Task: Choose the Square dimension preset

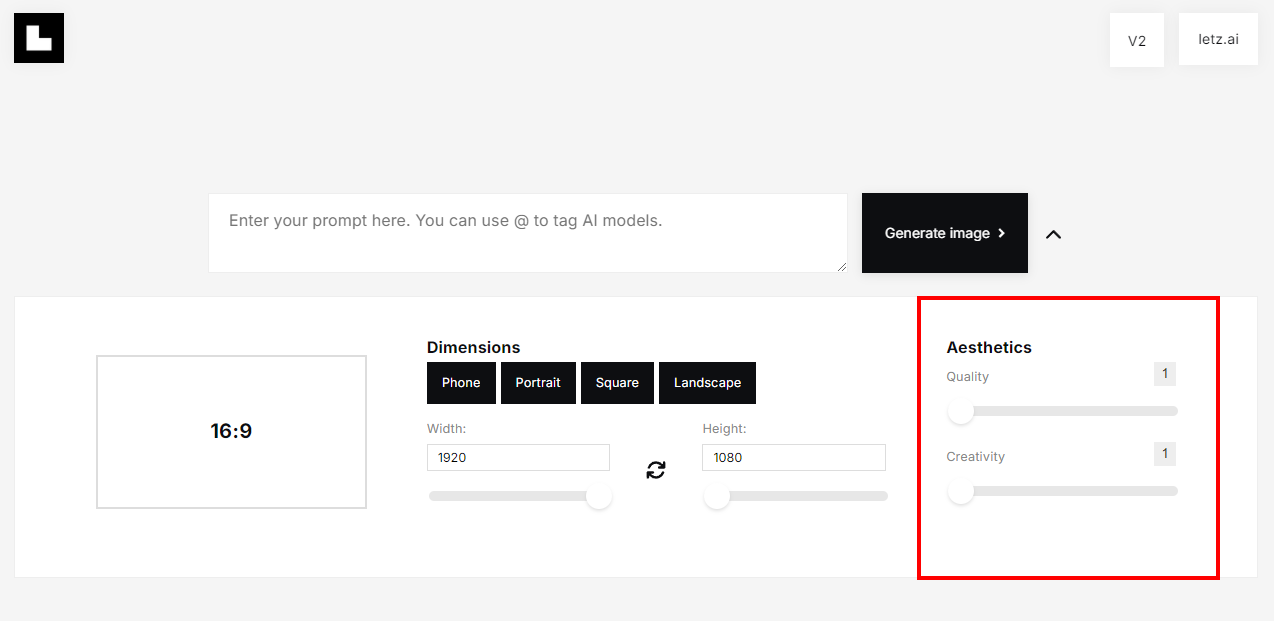Action: [x=617, y=383]
